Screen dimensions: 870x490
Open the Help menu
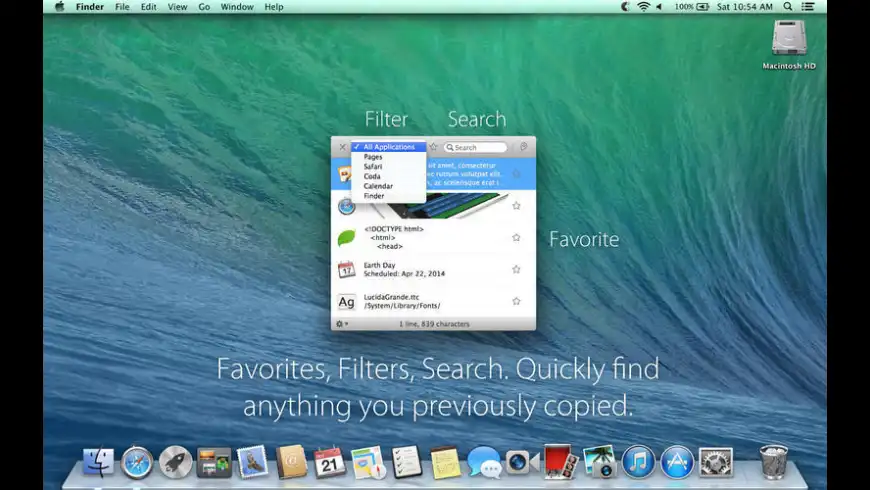pos(274,7)
